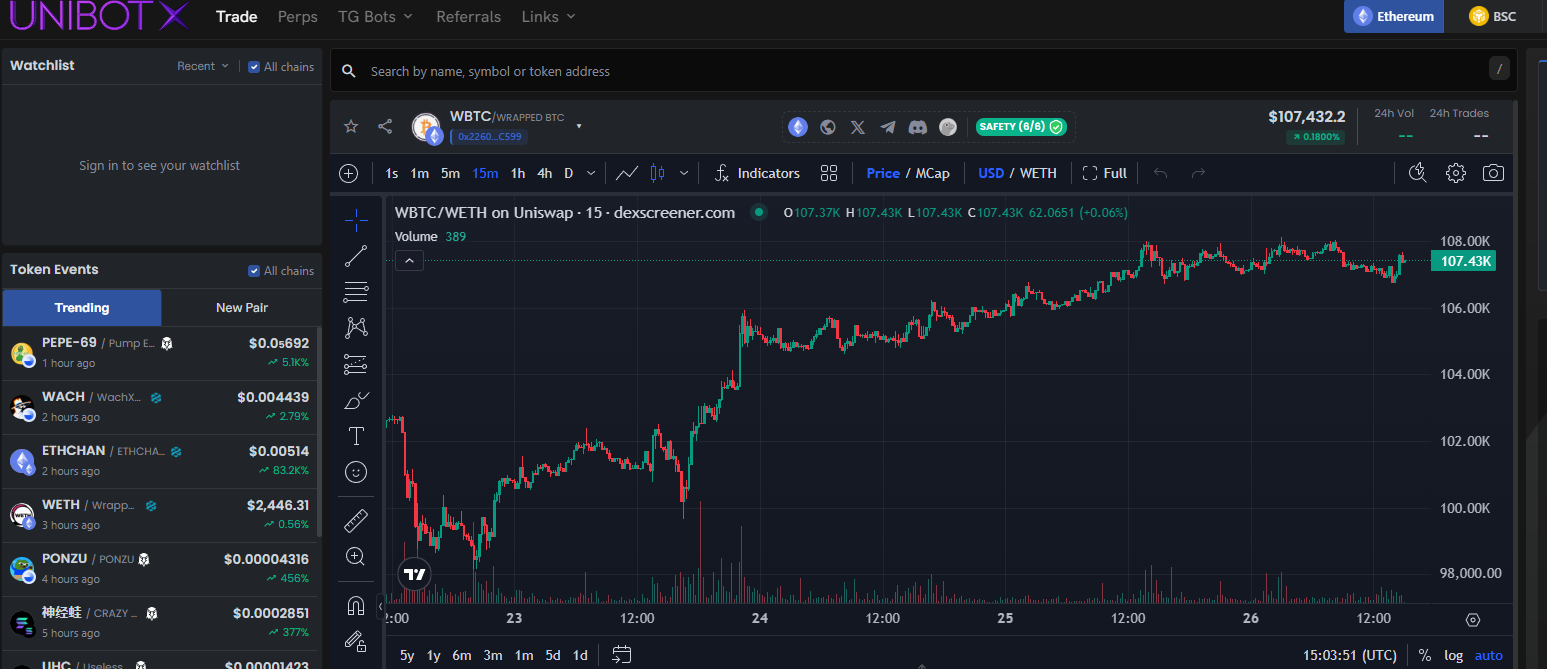Copy the 0x2260...C599 contract address
Screen dimensions: 1547x669
point(490,137)
